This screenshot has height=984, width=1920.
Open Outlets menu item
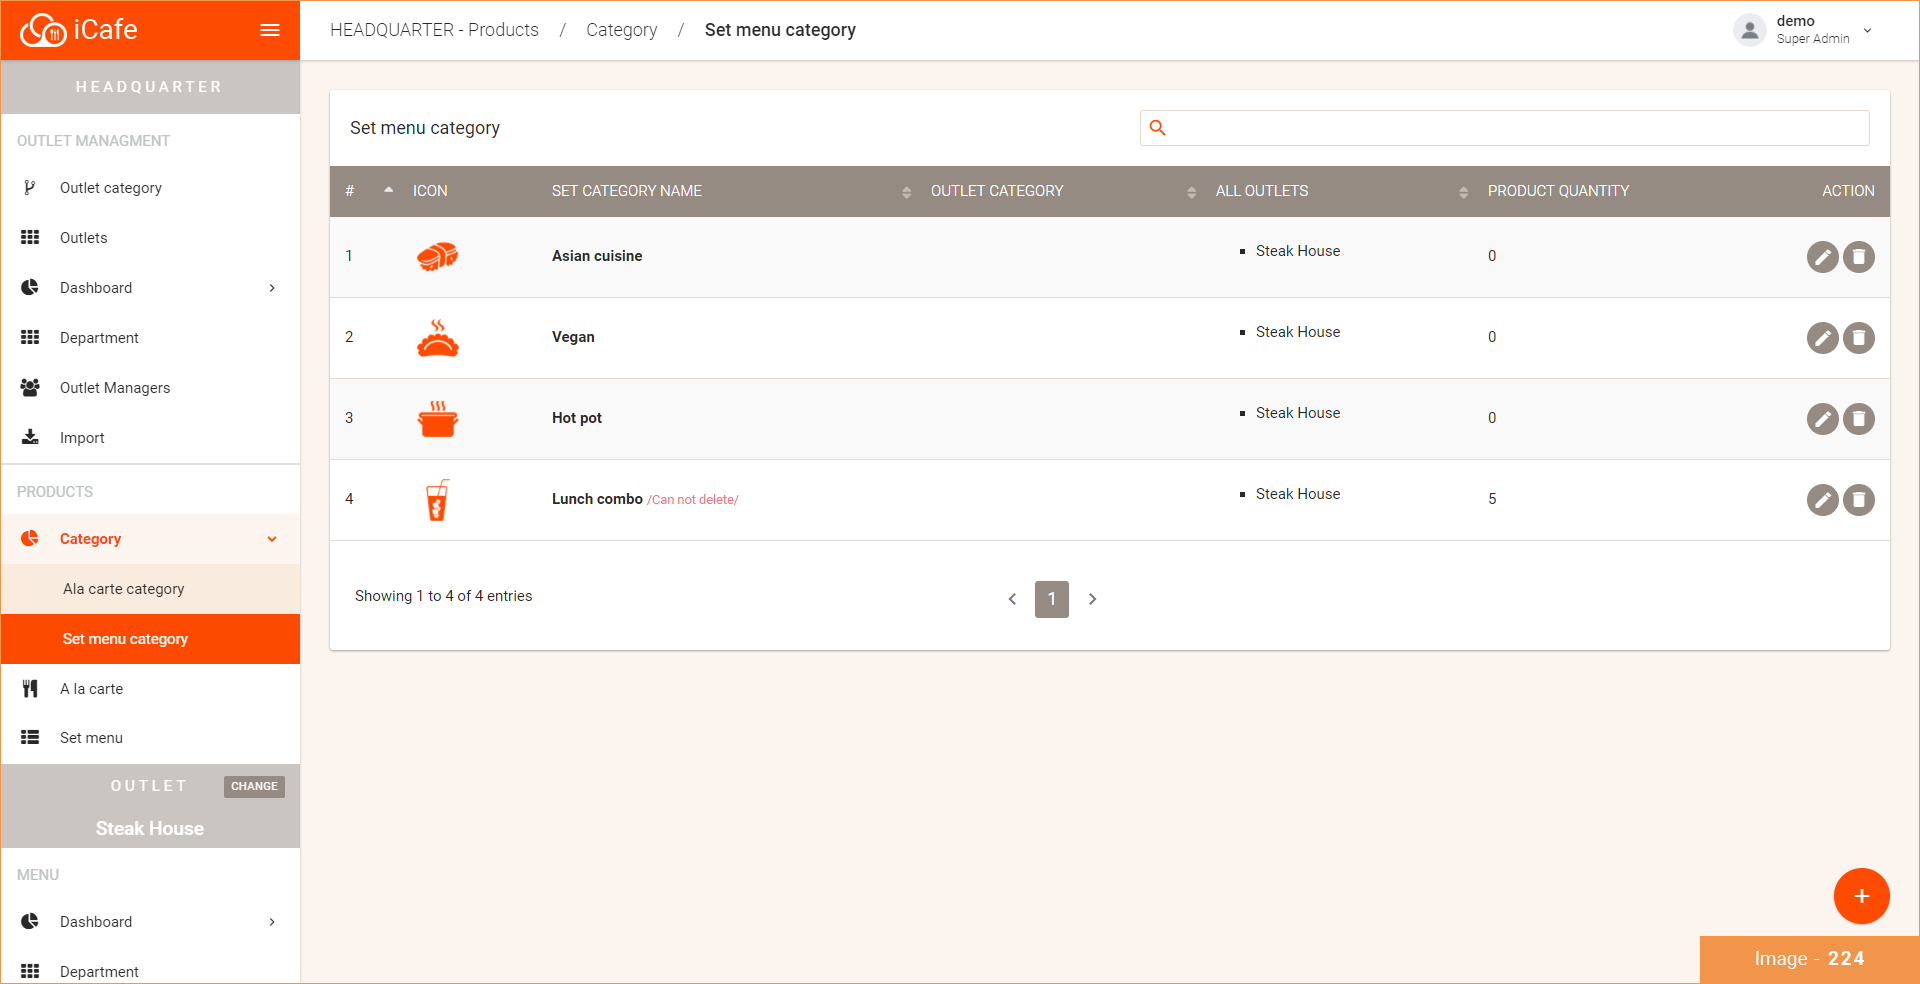pos(150,238)
